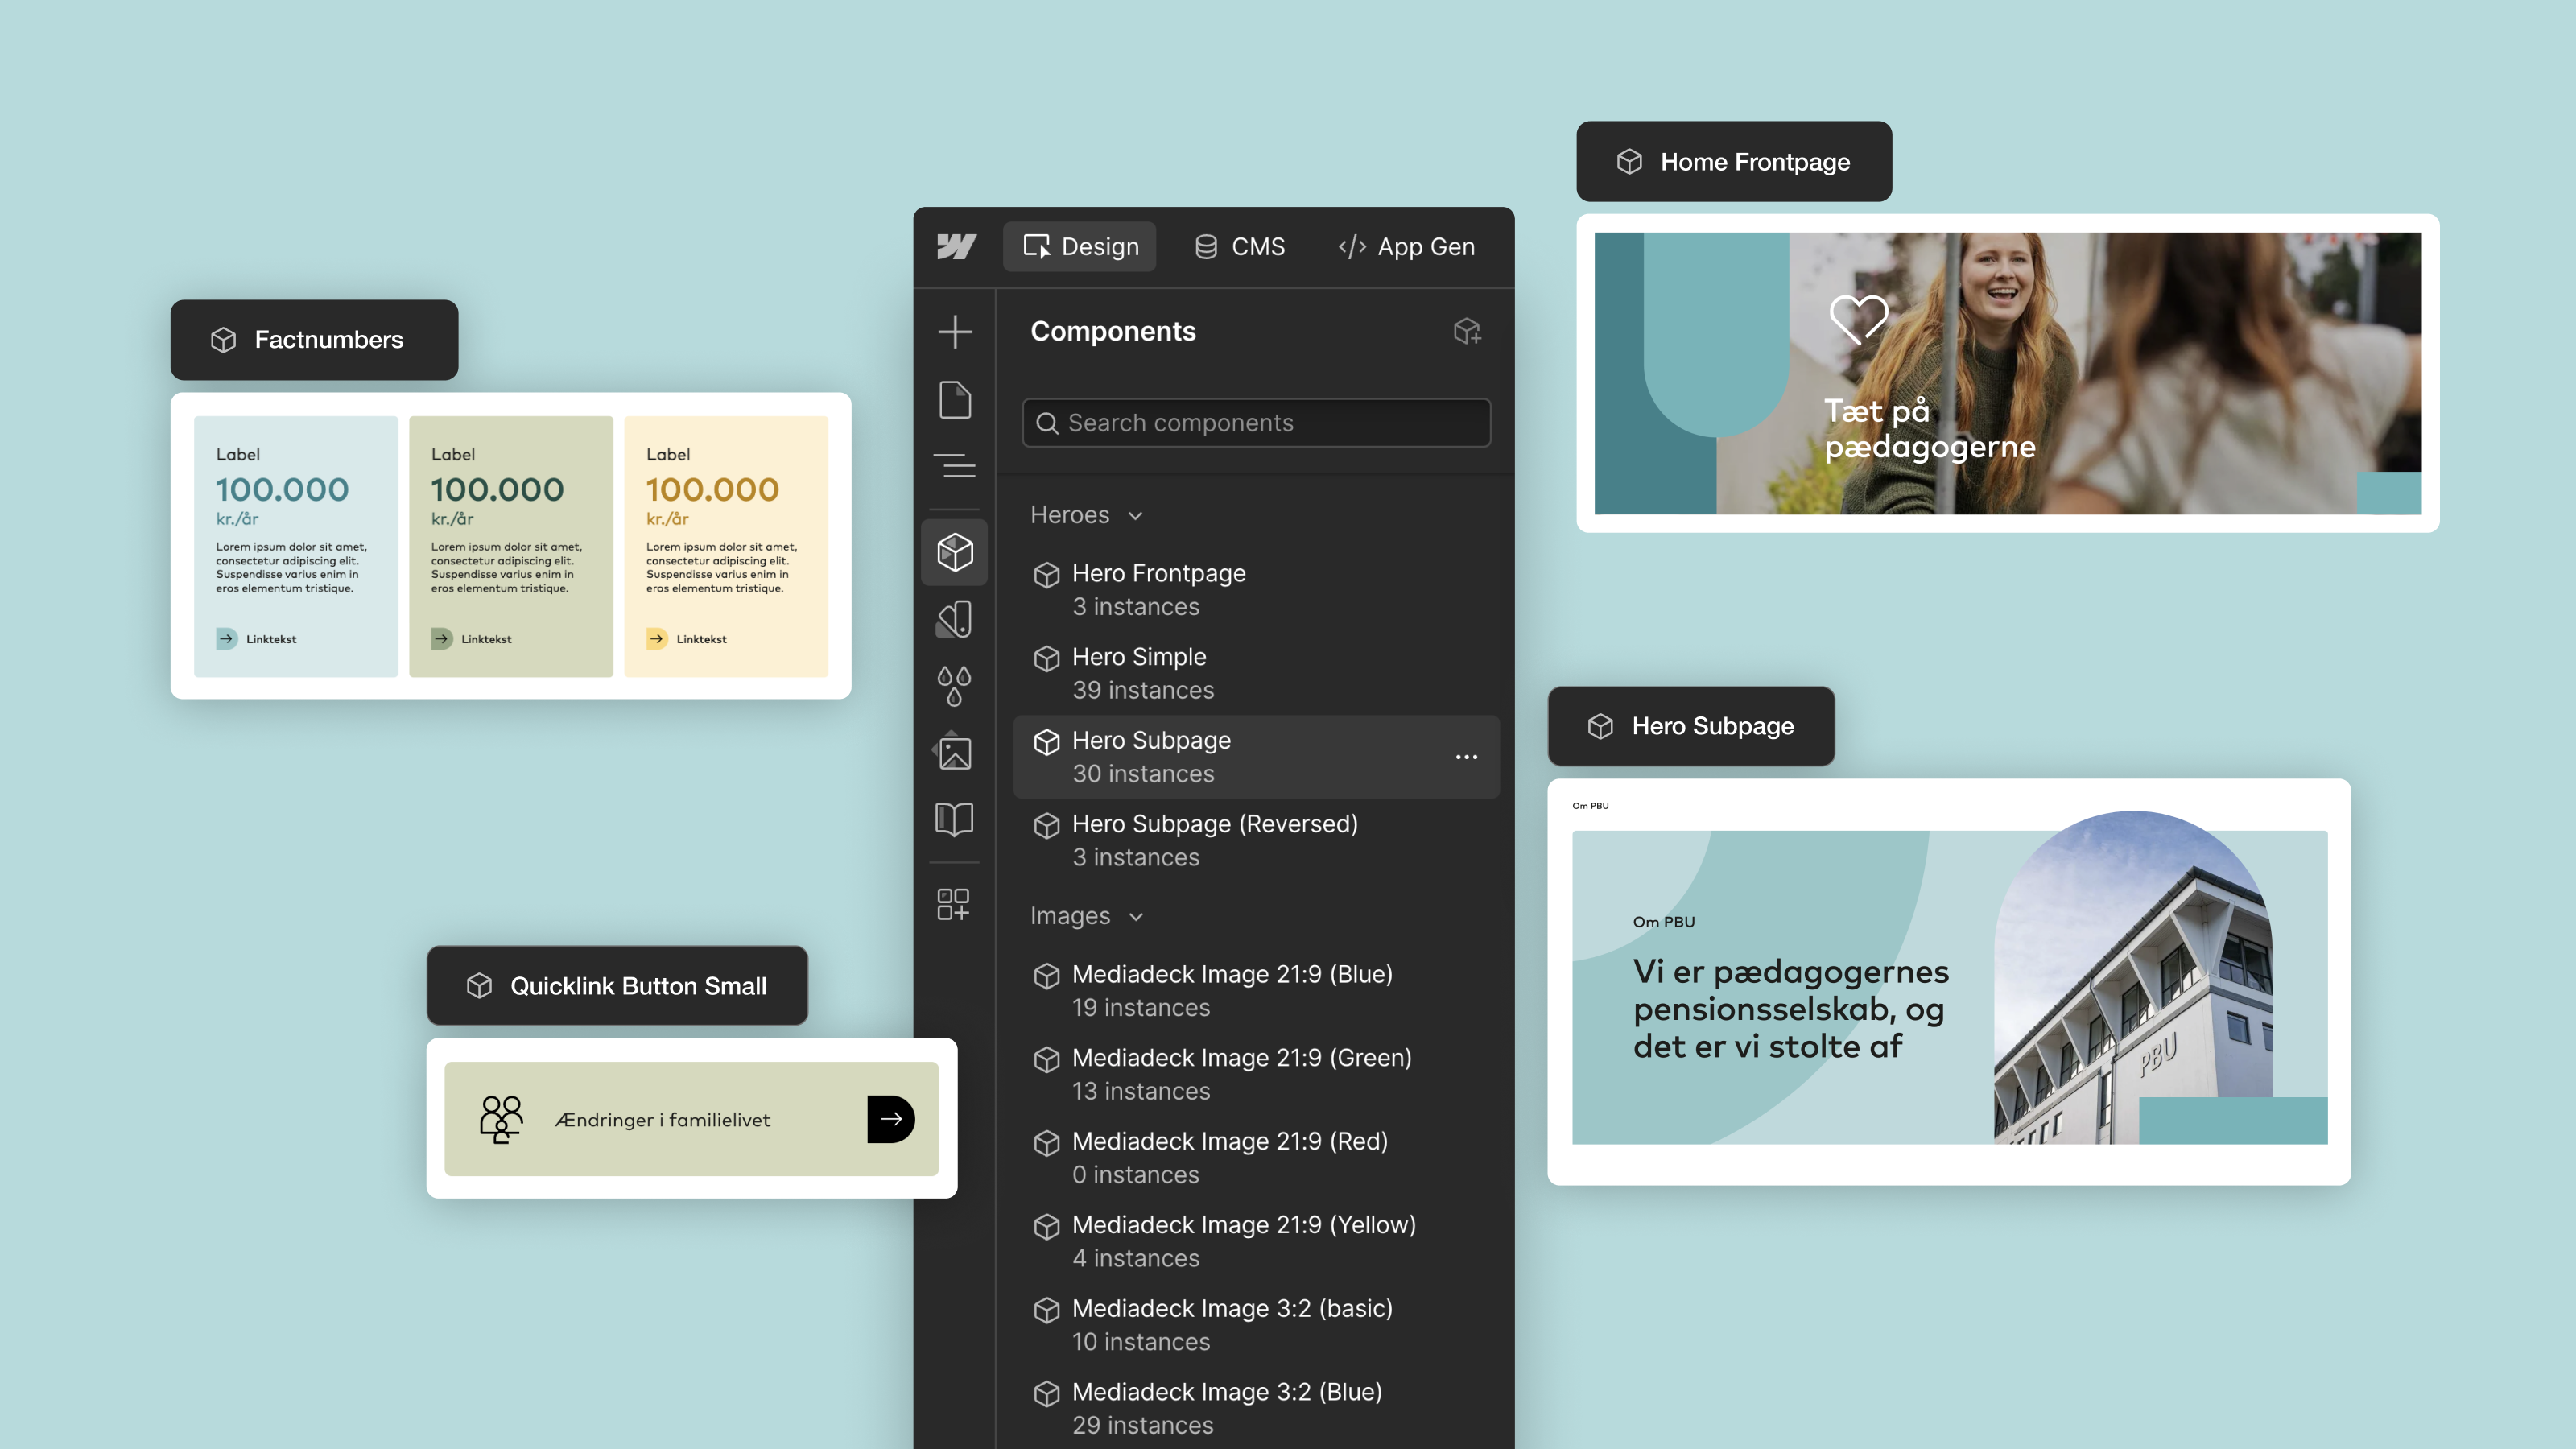Open the Add elements plus panel
The height and width of the screenshot is (1449, 2576).
point(955,332)
